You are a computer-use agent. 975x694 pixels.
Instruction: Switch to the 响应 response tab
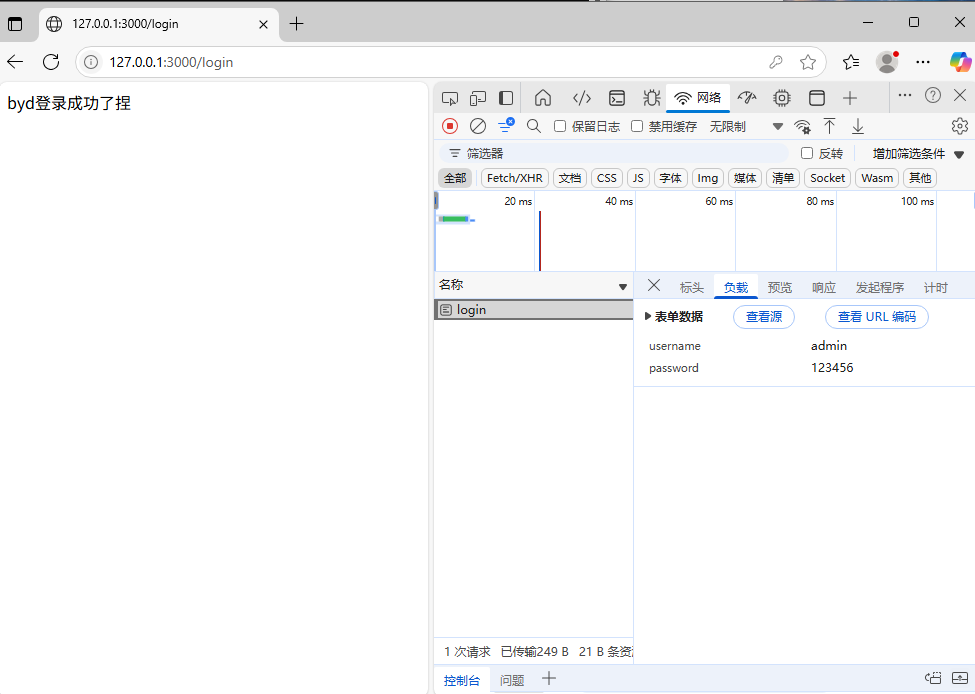pos(824,287)
